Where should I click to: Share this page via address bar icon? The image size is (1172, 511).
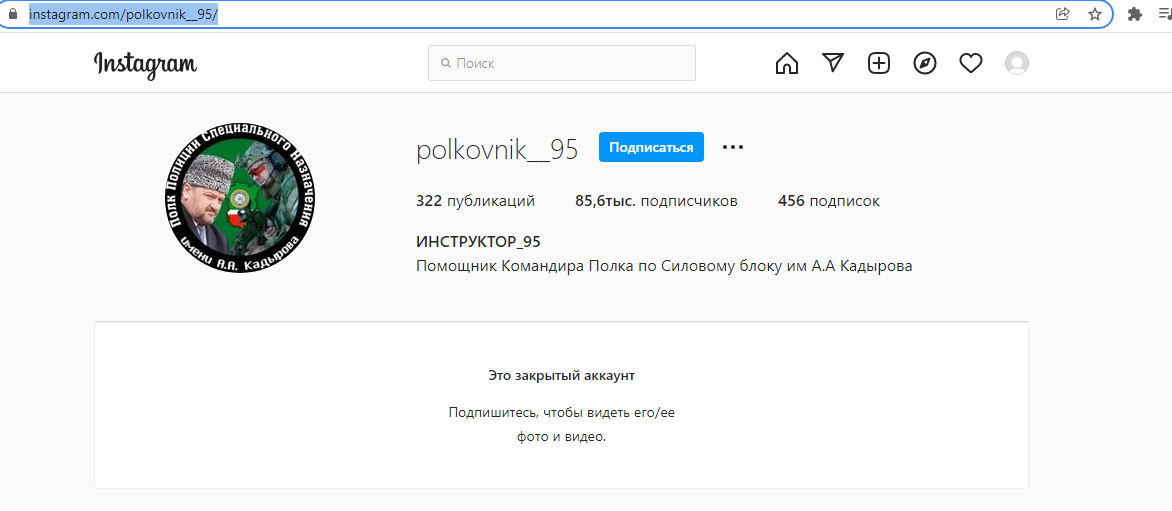[1062, 14]
